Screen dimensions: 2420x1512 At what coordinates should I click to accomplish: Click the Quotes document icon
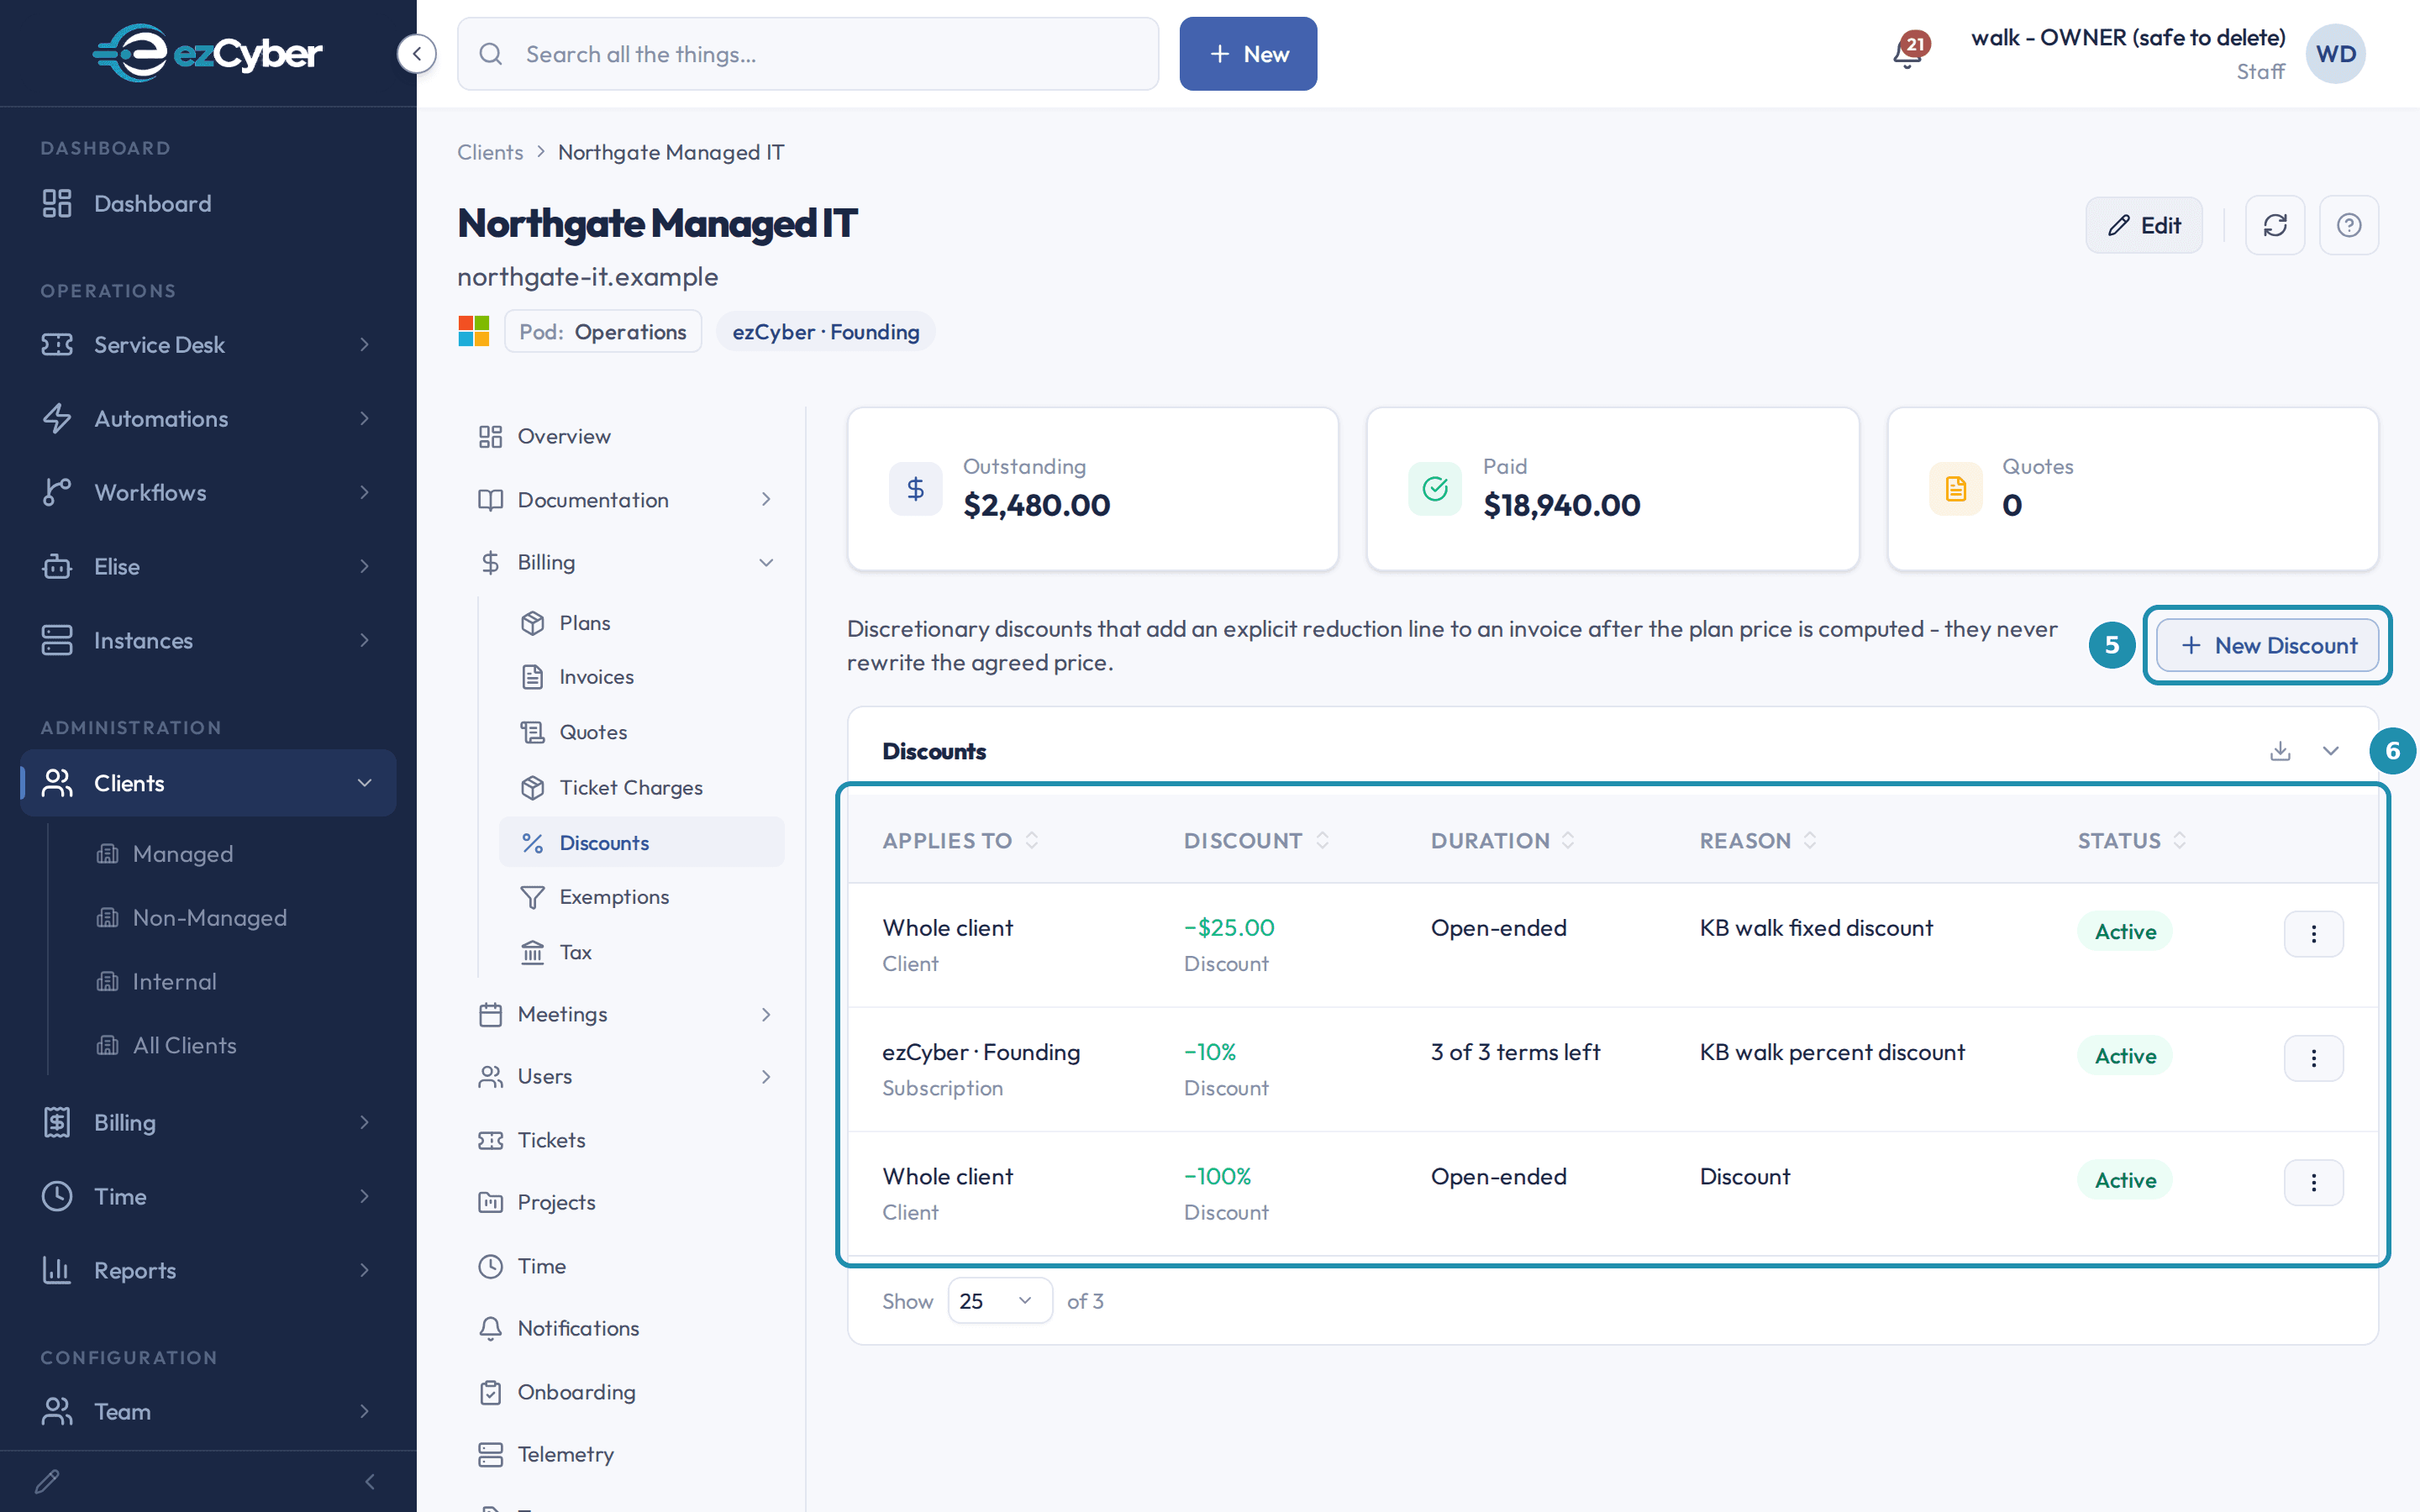pyautogui.click(x=1955, y=489)
